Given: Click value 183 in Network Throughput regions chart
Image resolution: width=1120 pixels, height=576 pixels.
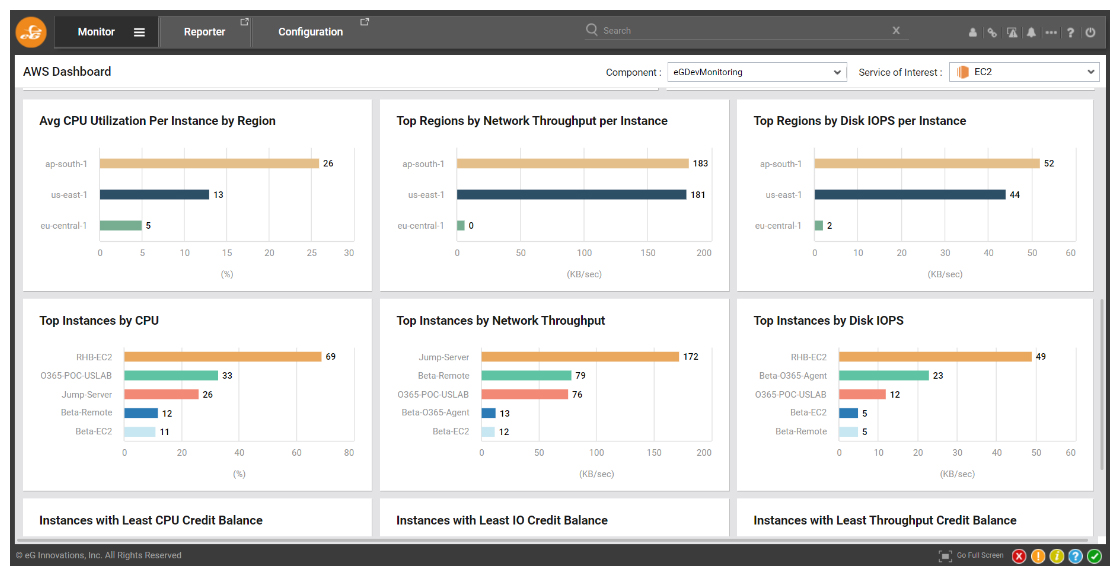Looking at the screenshot, I should click(x=701, y=164).
